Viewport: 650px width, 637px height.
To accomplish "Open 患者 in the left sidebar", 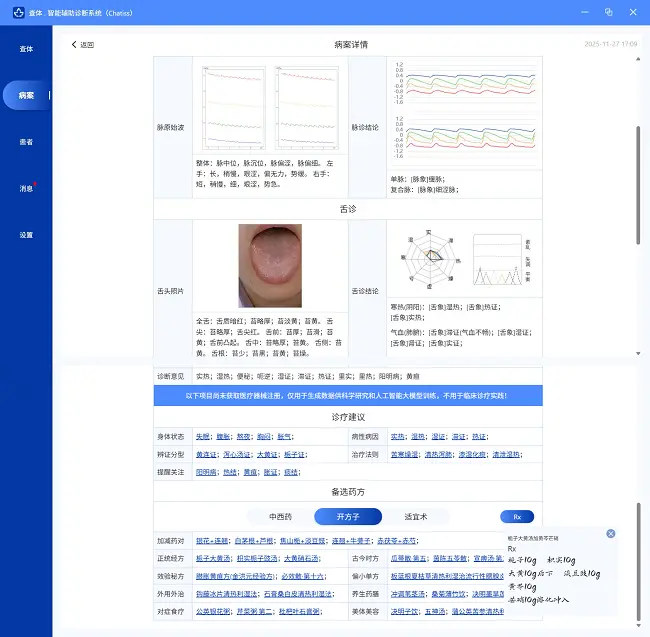I will click(26, 142).
